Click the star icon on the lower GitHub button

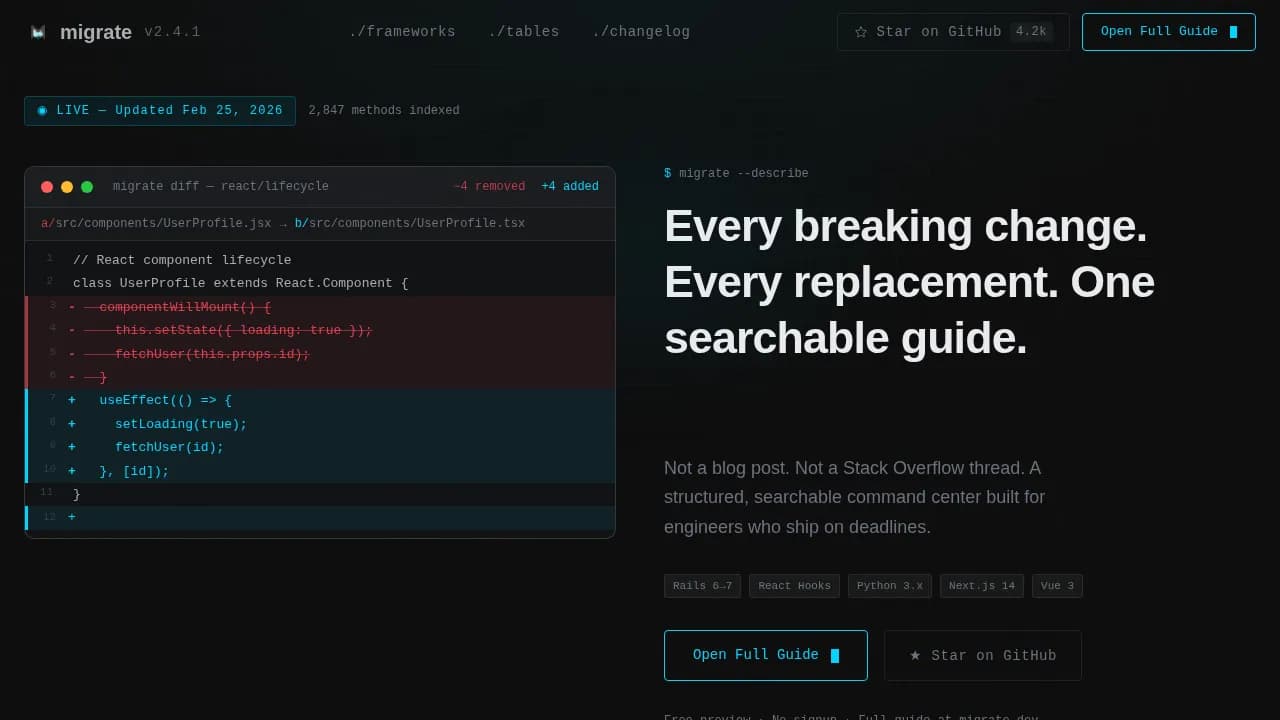tap(915, 655)
